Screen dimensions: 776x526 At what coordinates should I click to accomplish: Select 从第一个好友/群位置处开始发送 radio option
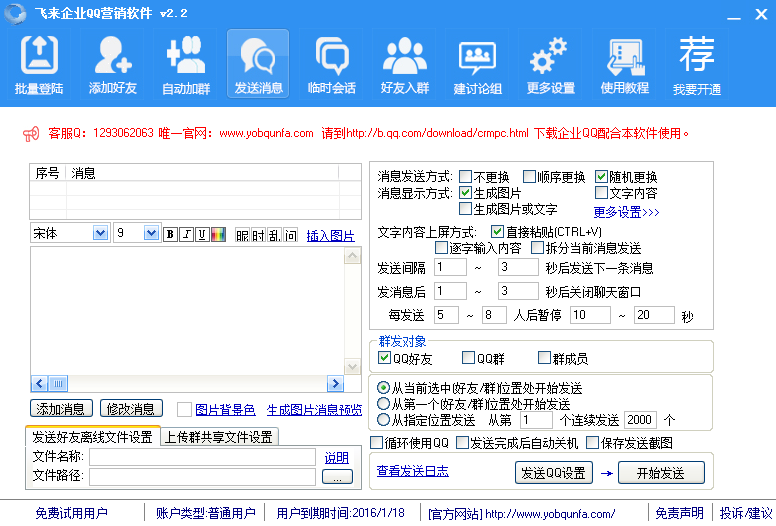[384, 404]
